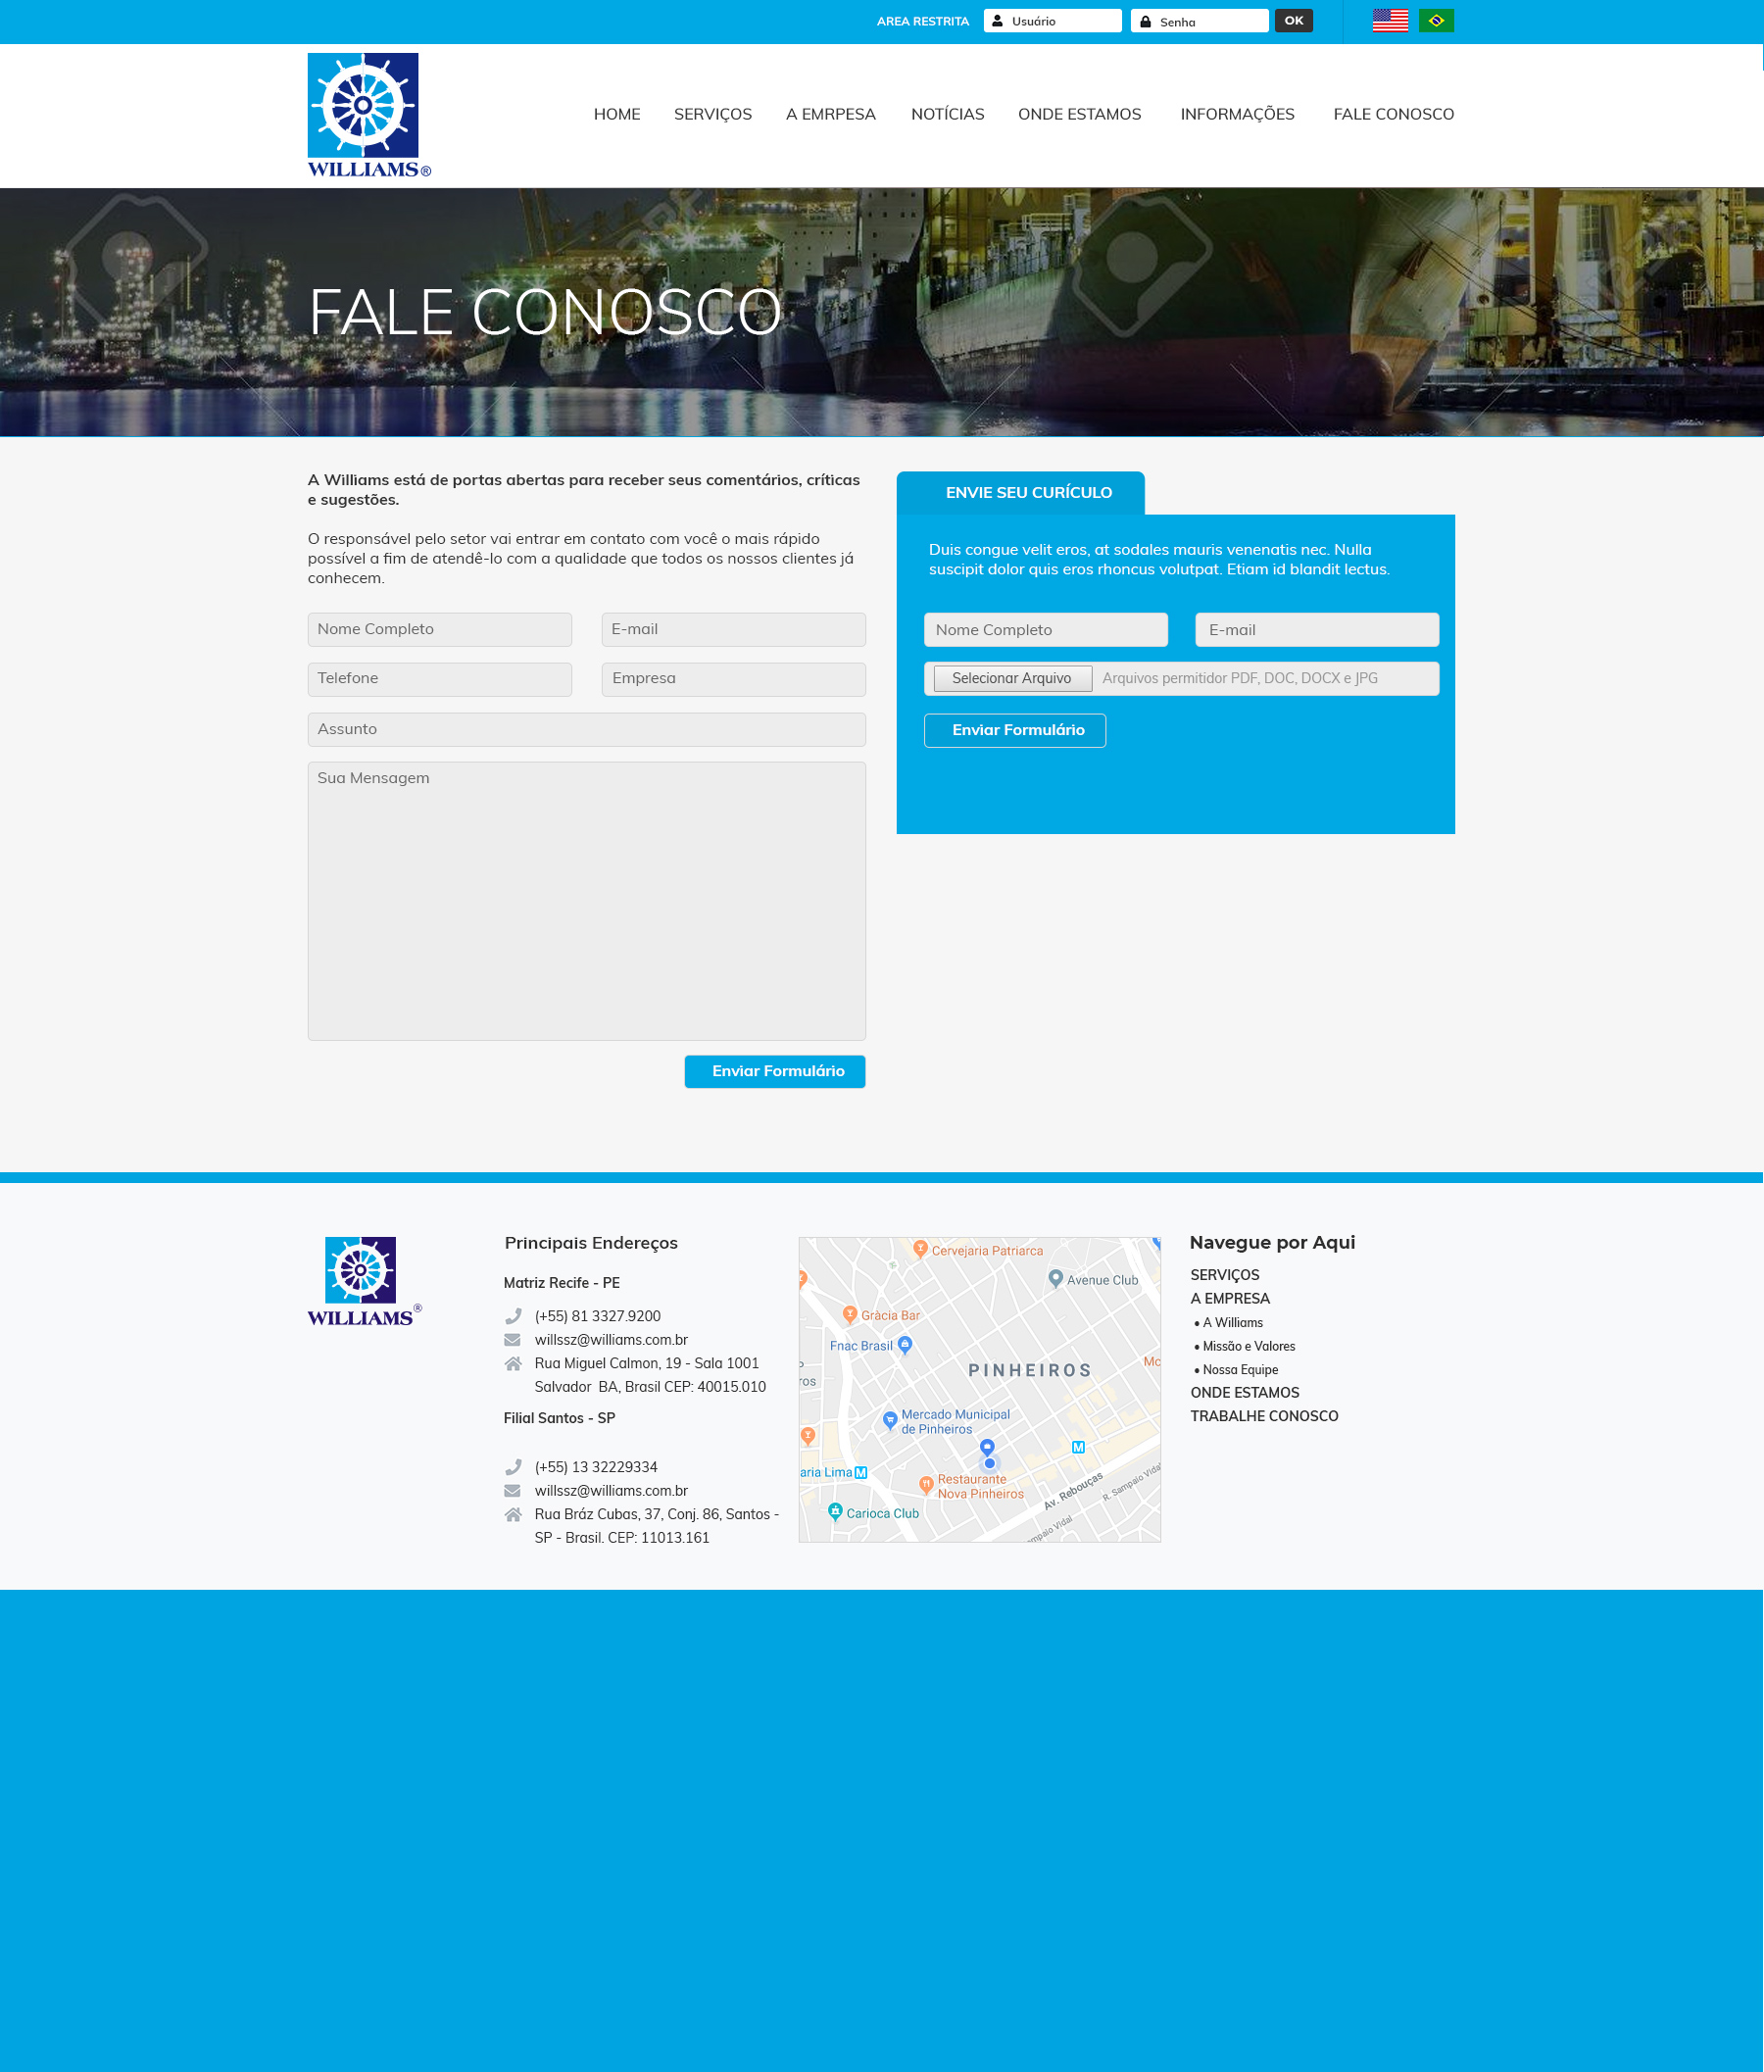Click the Missão e Valores footer link
The height and width of the screenshot is (2072, 1764).
pyautogui.click(x=1248, y=1346)
